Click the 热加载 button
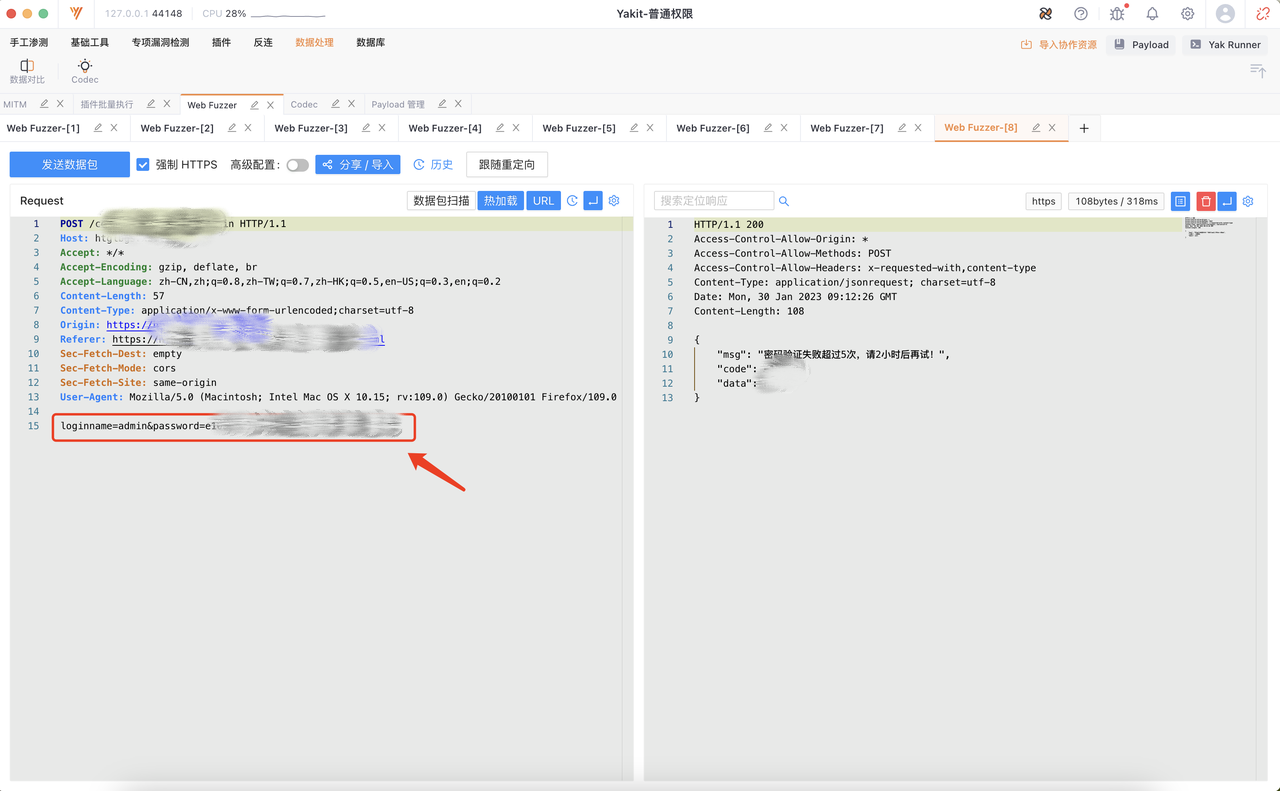This screenshot has height=791, width=1280. [501, 201]
